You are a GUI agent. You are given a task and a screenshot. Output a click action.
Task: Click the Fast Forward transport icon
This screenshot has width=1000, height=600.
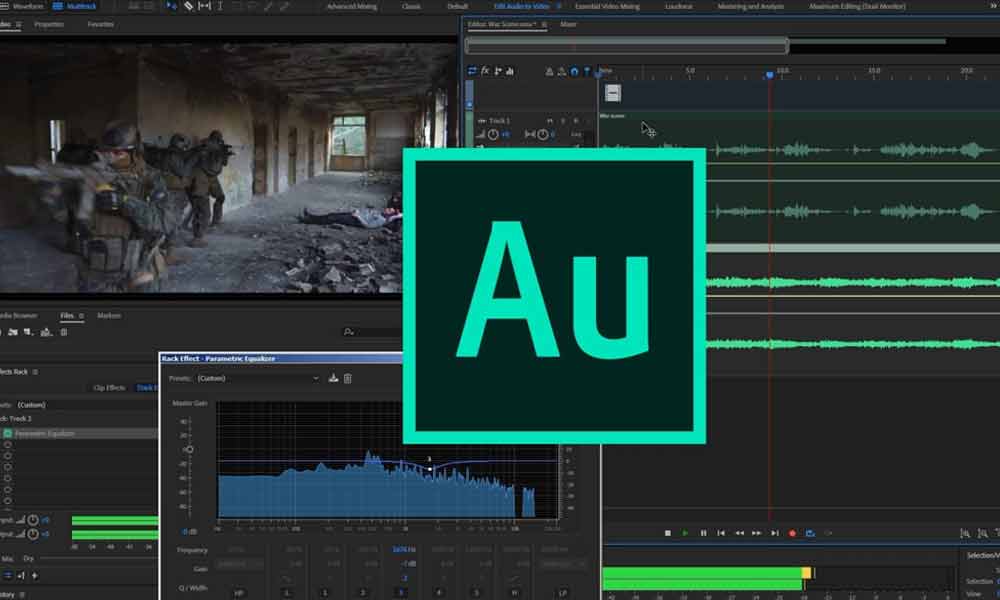(x=757, y=533)
